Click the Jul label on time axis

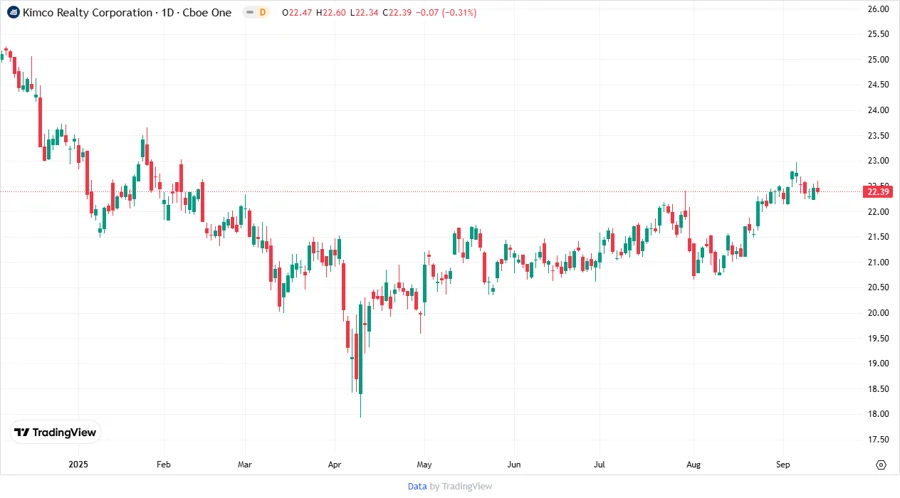pyautogui.click(x=599, y=464)
